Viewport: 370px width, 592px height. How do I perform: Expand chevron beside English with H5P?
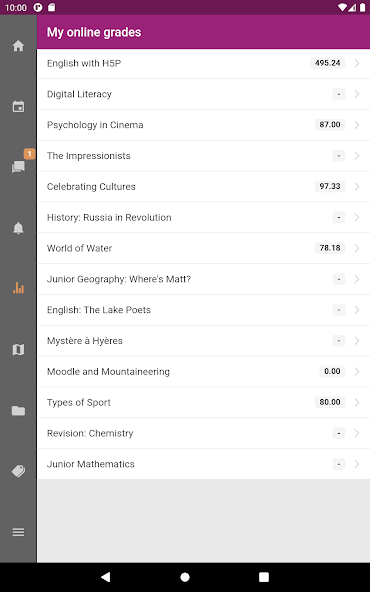[x=356, y=63]
